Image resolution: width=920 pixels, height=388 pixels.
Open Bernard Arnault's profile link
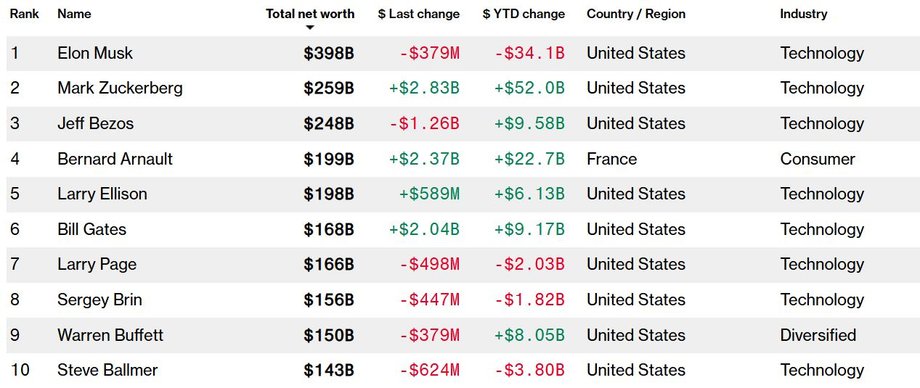point(115,159)
